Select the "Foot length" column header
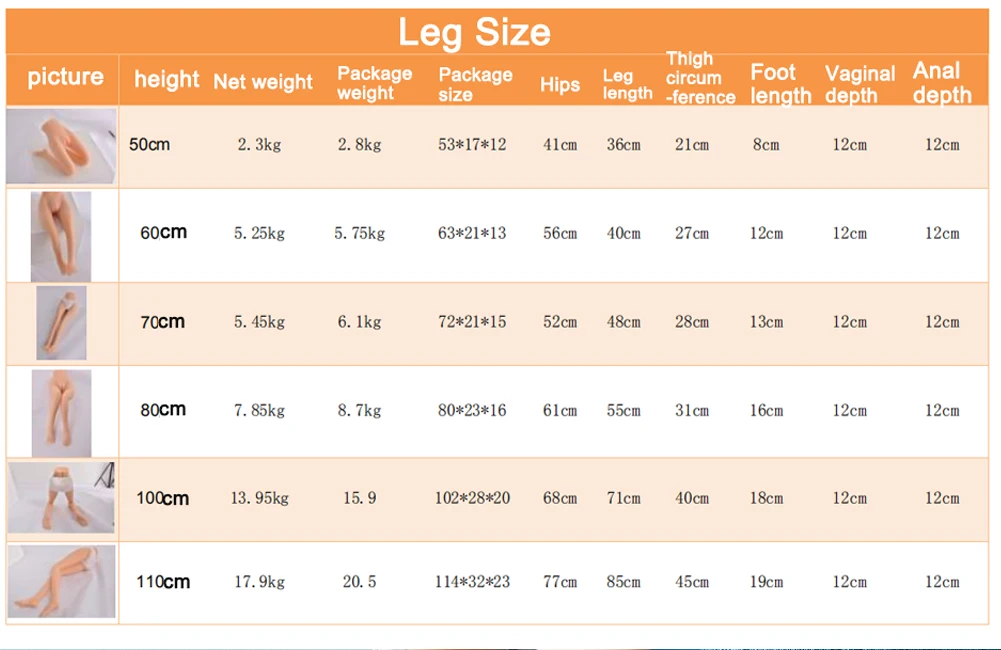 [780, 84]
